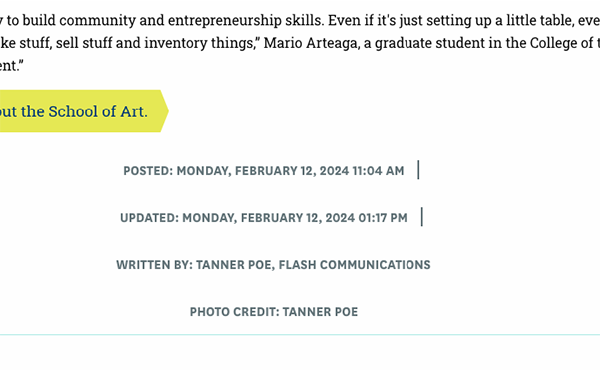Select the Written By Tanner Poe credit
This screenshot has height=370, width=600.
coord(273,265)
